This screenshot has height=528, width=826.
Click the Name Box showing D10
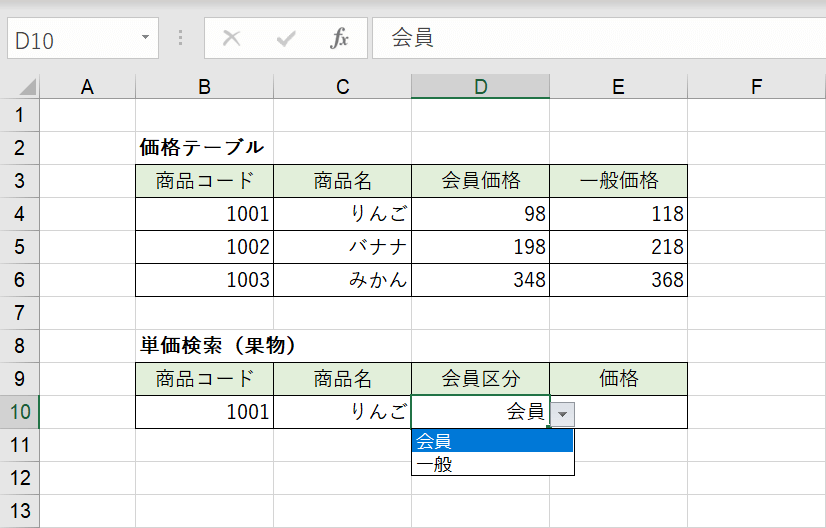(83, 38)
